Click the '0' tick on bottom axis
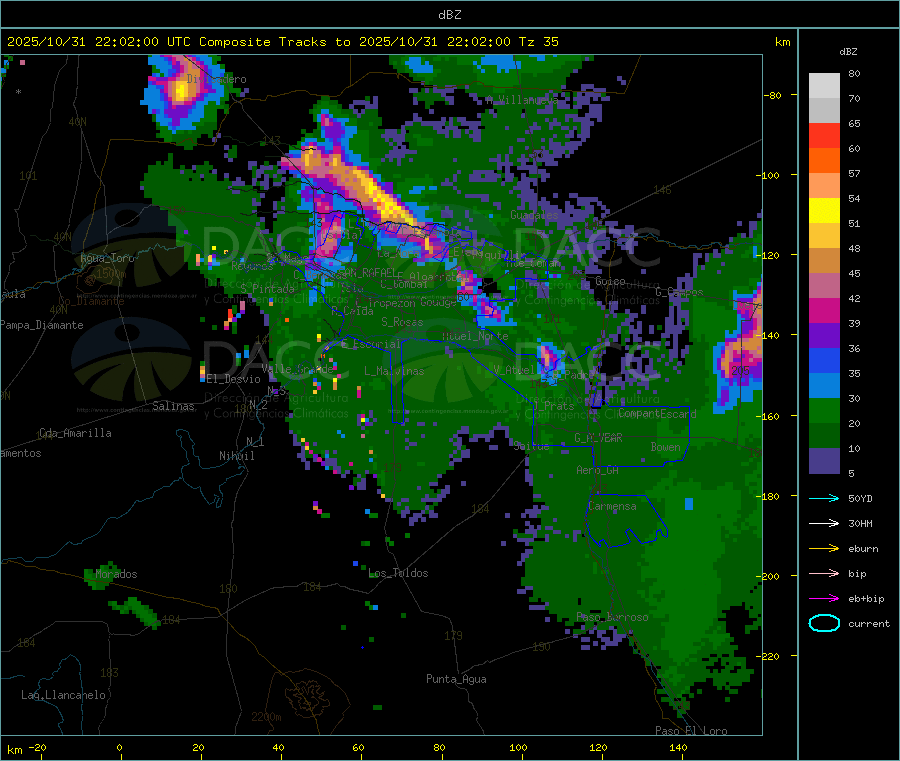Viewport: 900px width, 761px height. 119,747
